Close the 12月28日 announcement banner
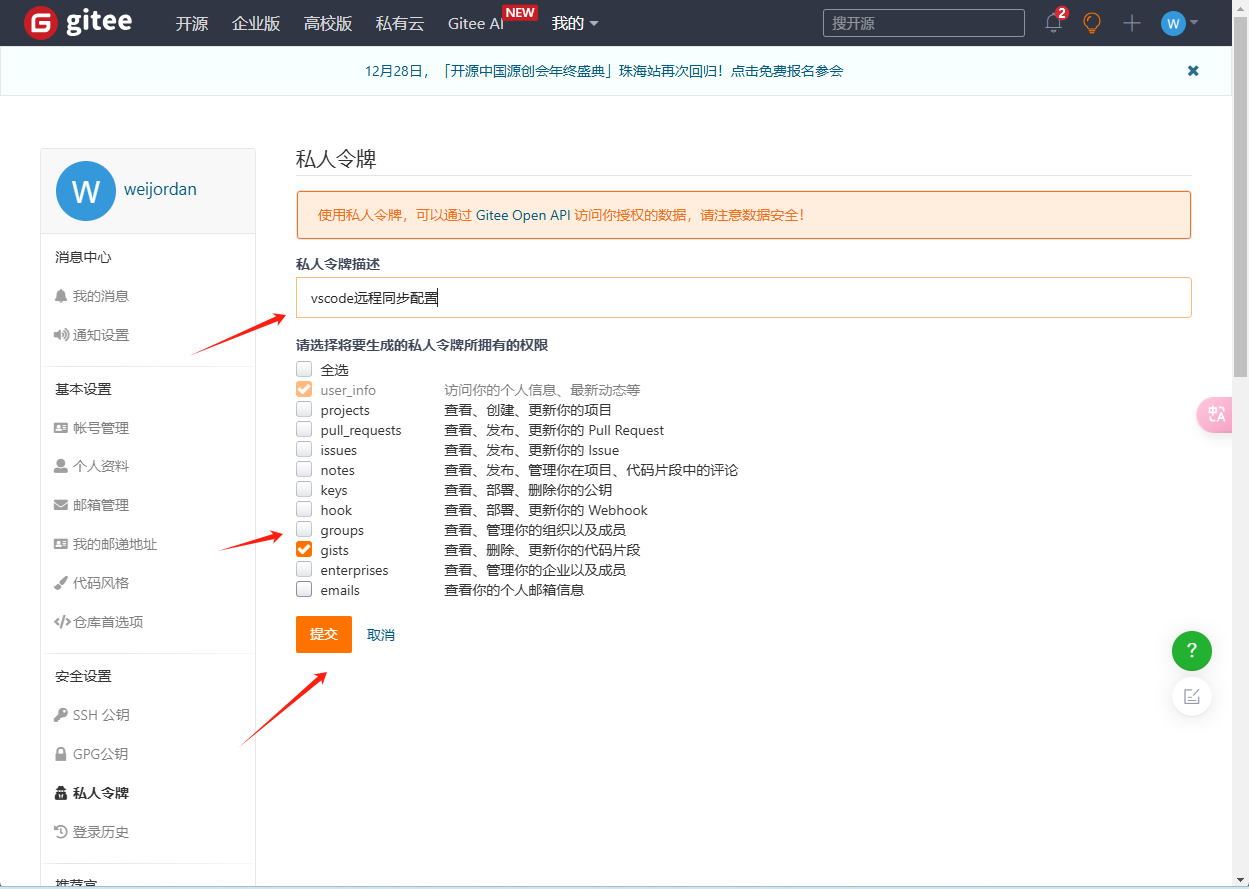 [x=1193, y=71]
